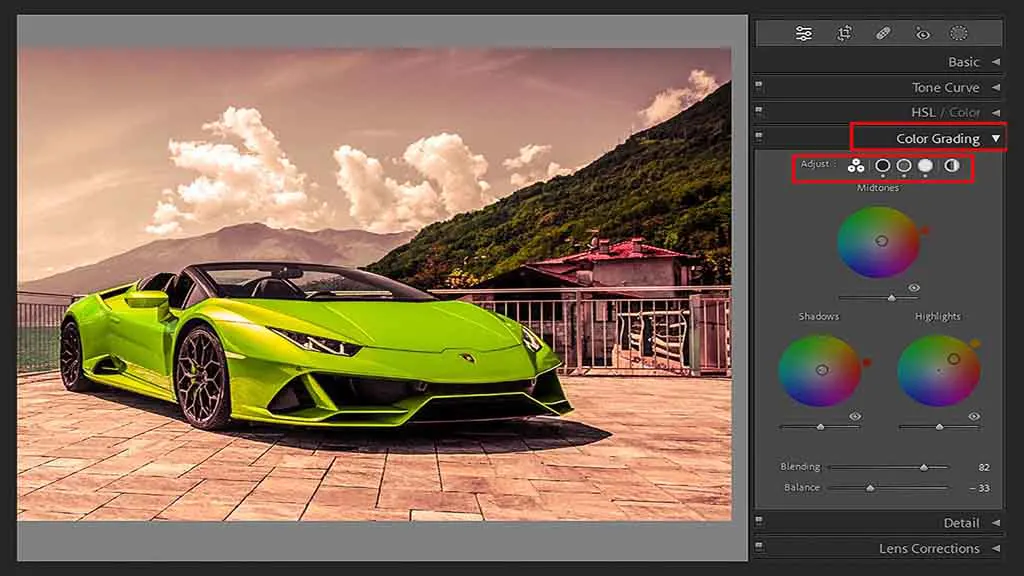Click the Balance slider handle
The width and height of the screenshot is (1024, 576).
(870, 488)
